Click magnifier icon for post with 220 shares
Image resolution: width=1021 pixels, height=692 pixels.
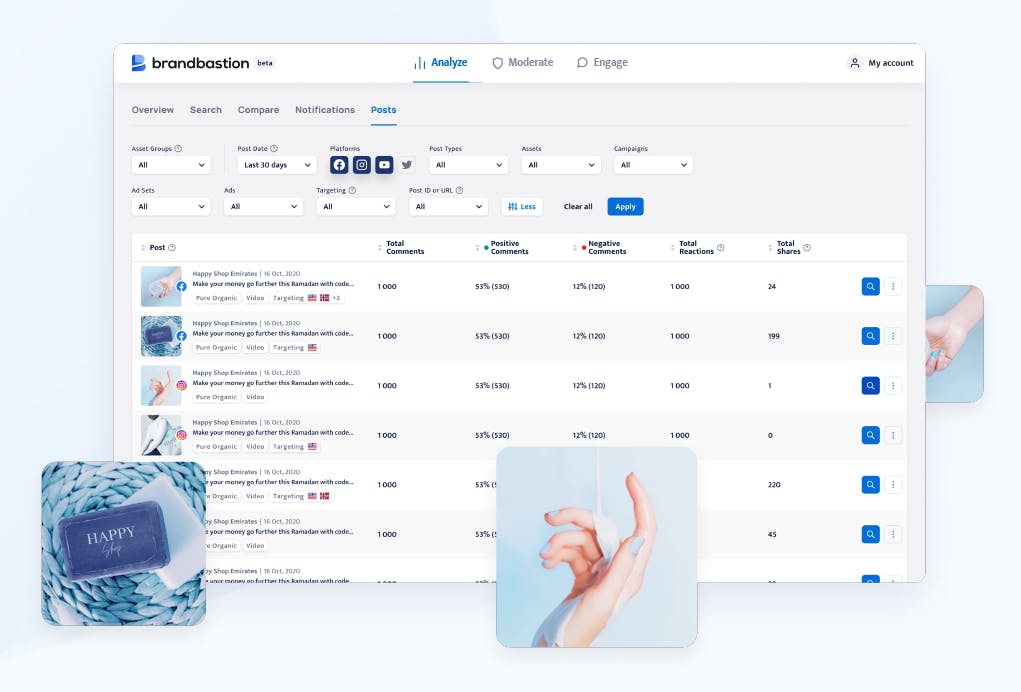871,484
